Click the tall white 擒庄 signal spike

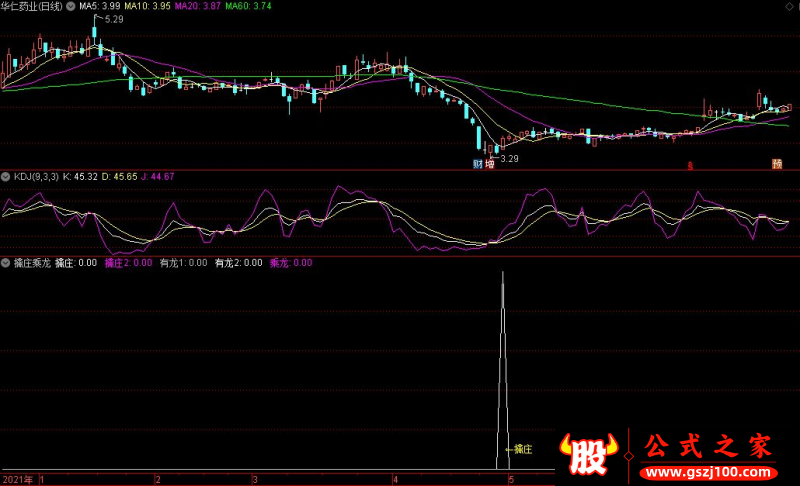point(503,370)
